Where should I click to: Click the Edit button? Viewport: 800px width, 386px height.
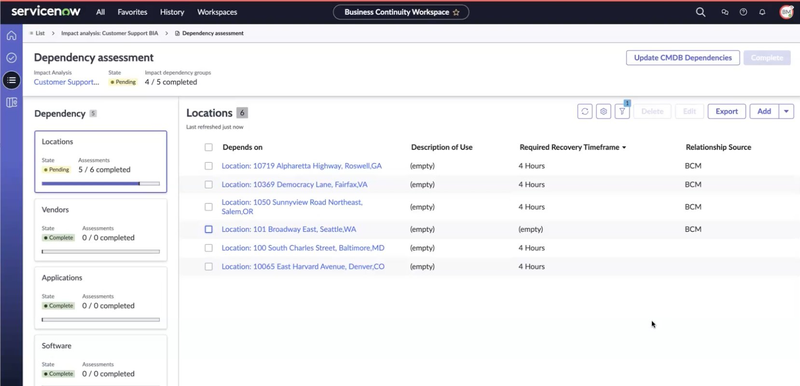689,111
